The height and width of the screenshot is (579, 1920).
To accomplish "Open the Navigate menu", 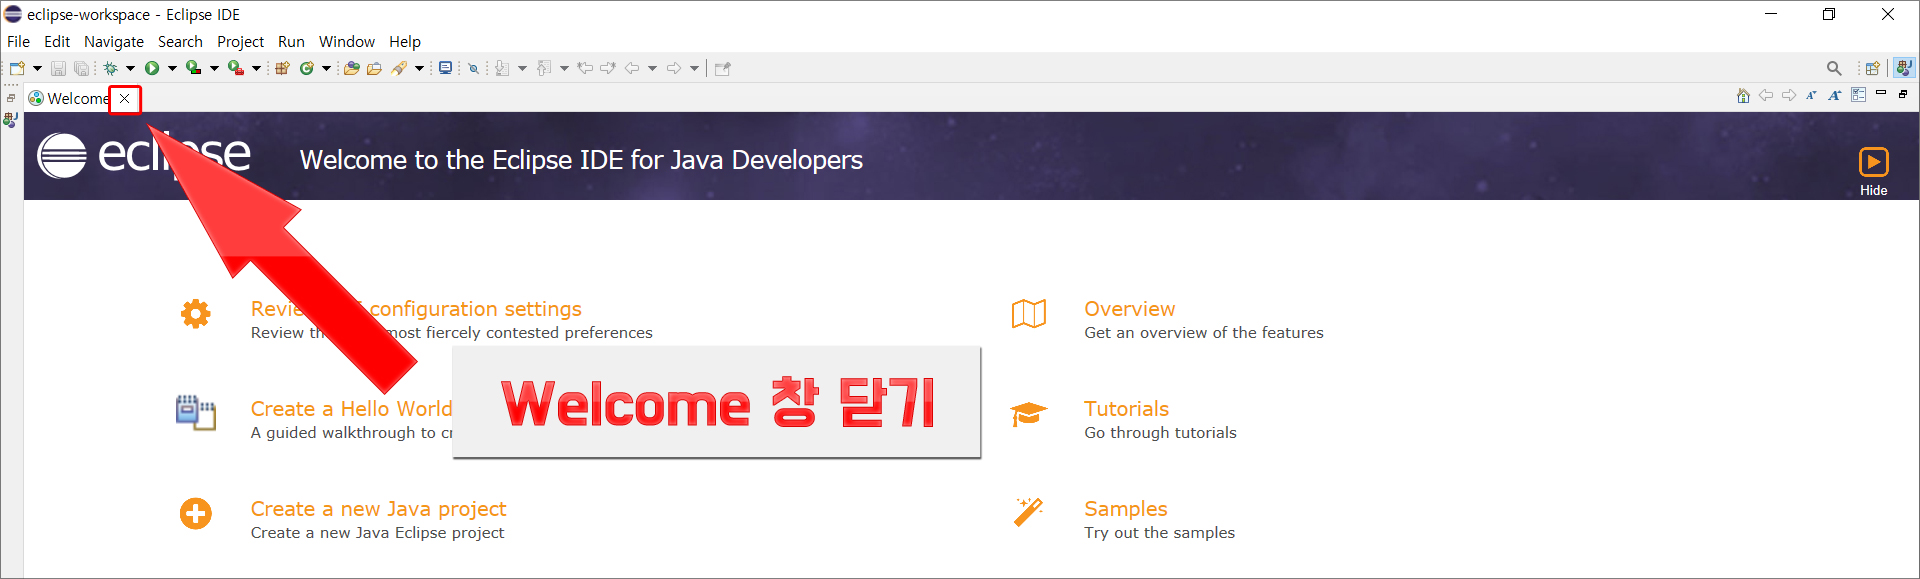I will [114, 41].
